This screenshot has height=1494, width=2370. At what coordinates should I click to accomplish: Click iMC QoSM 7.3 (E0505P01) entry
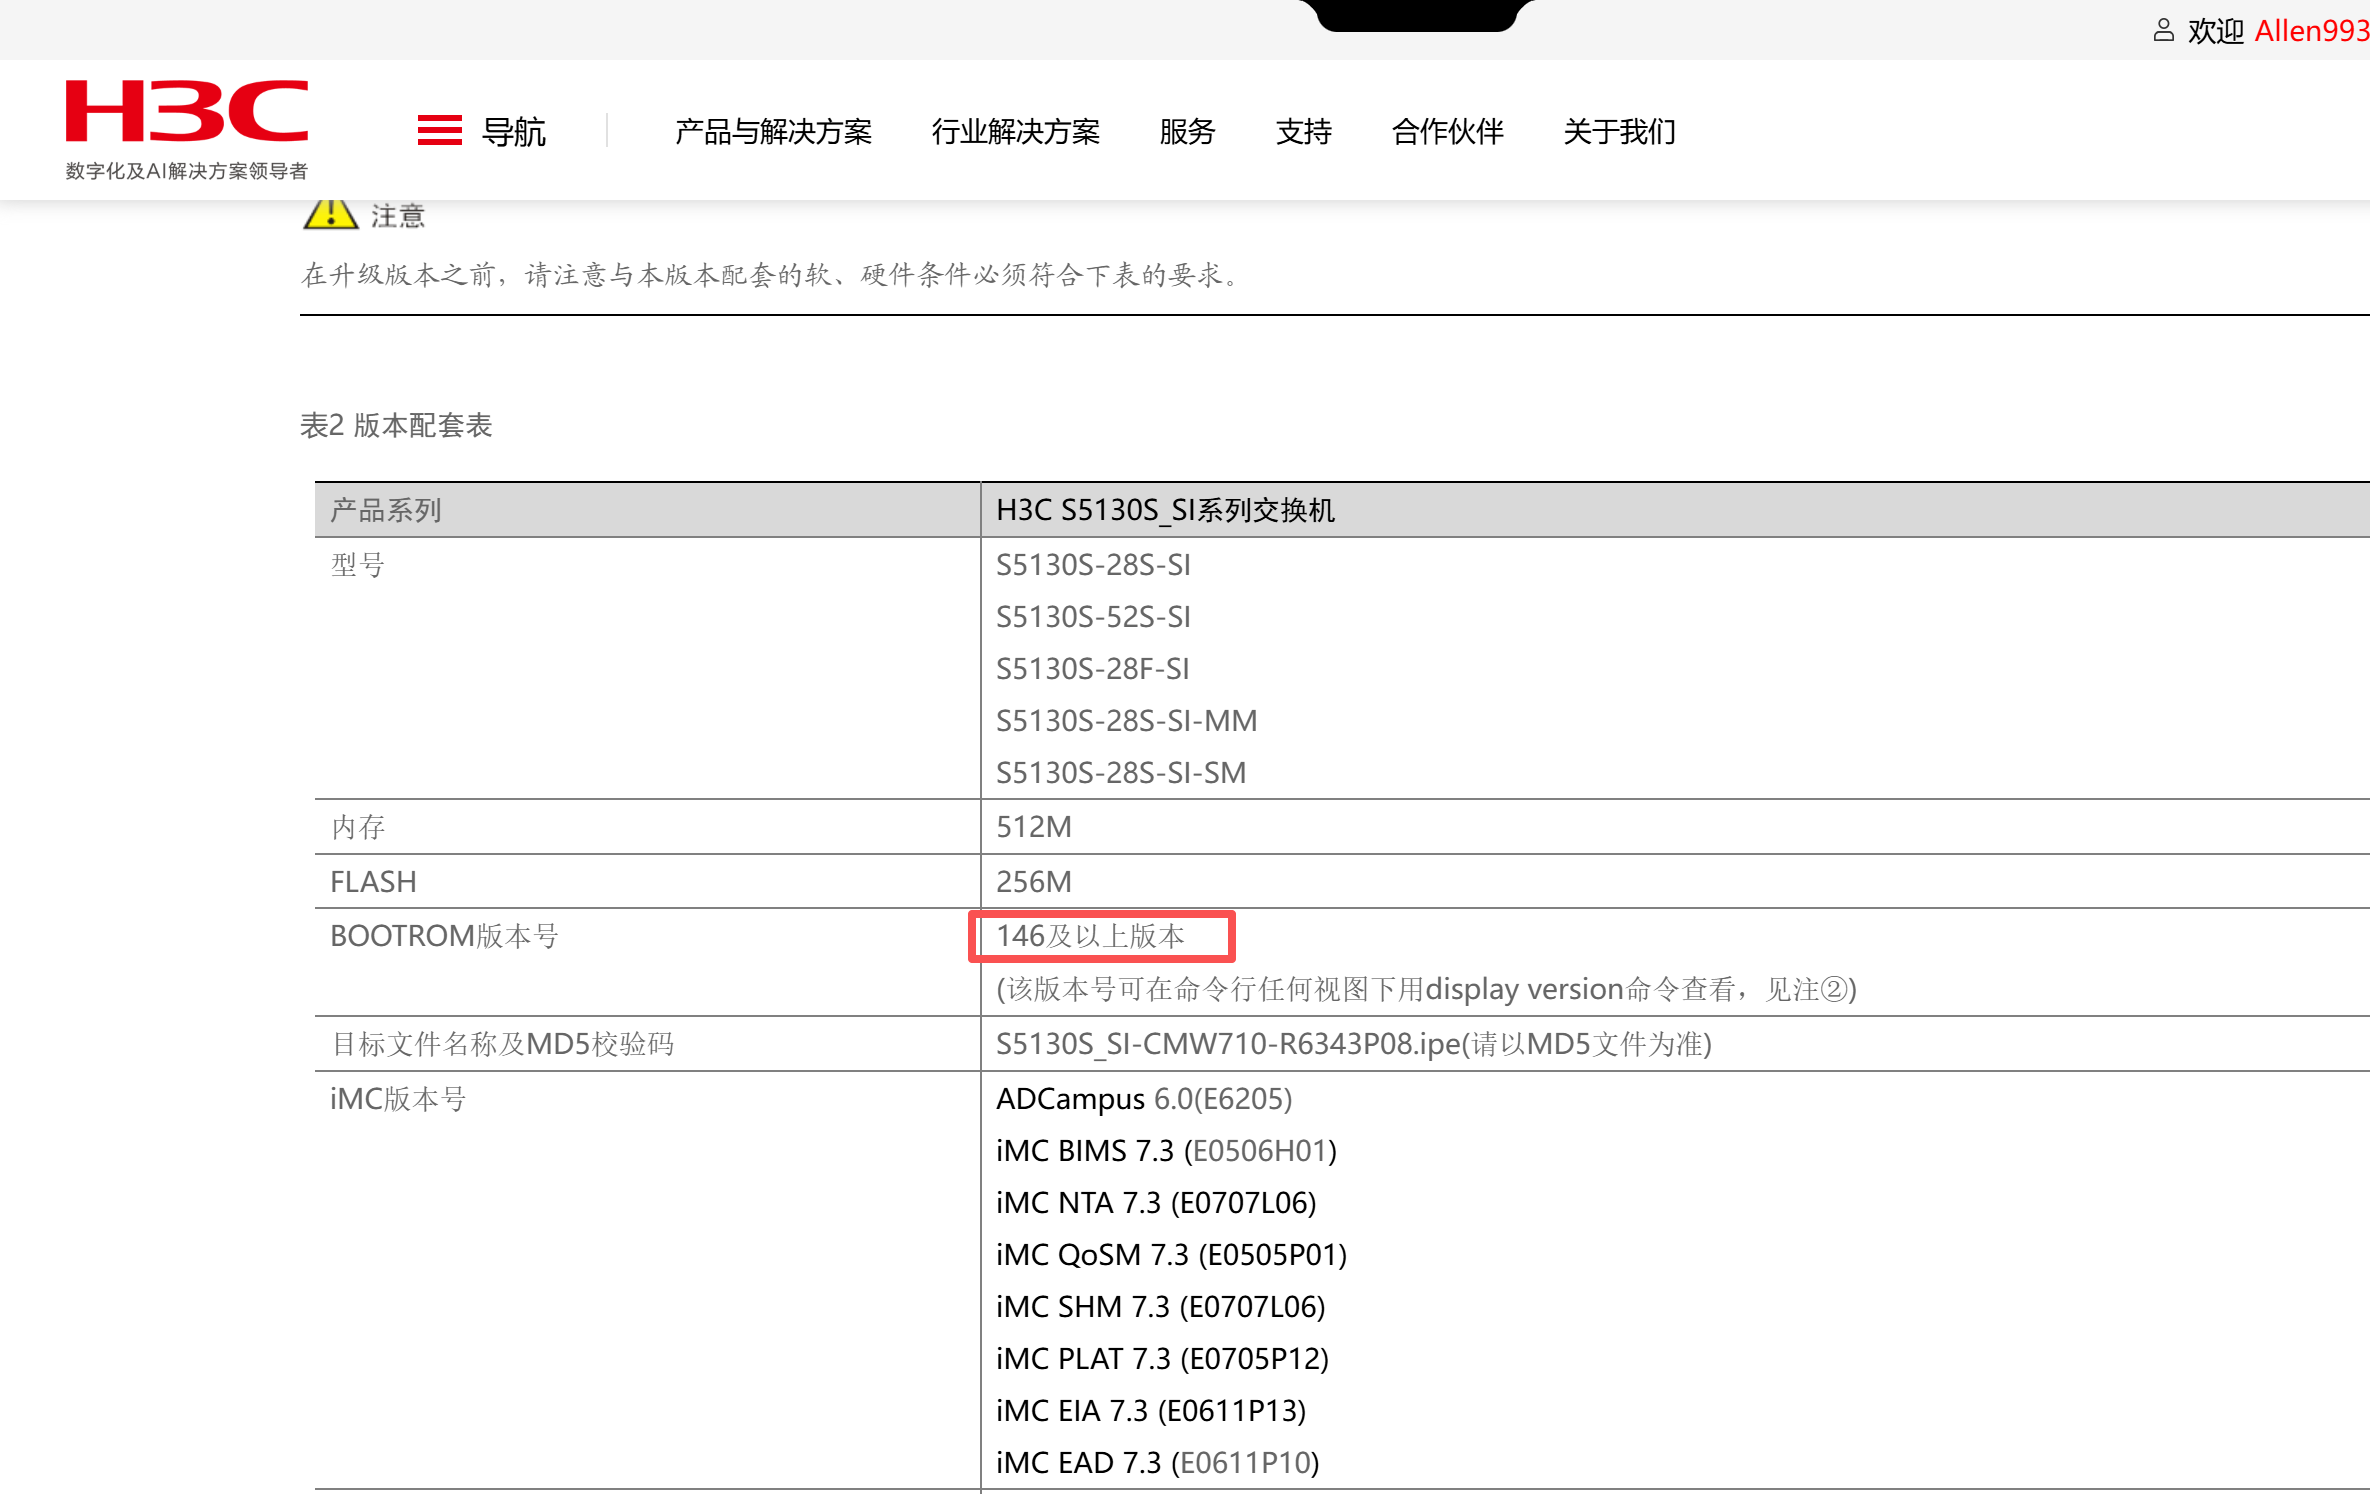1171,1255
